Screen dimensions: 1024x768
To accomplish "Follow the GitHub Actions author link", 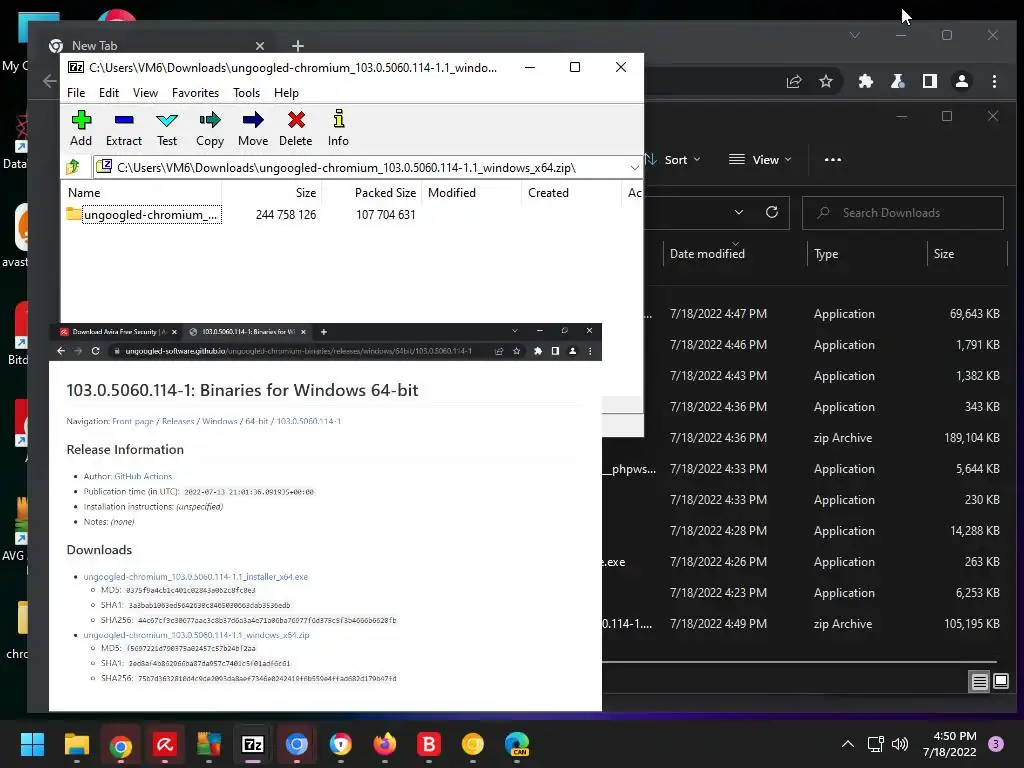I will pos(143,476).
